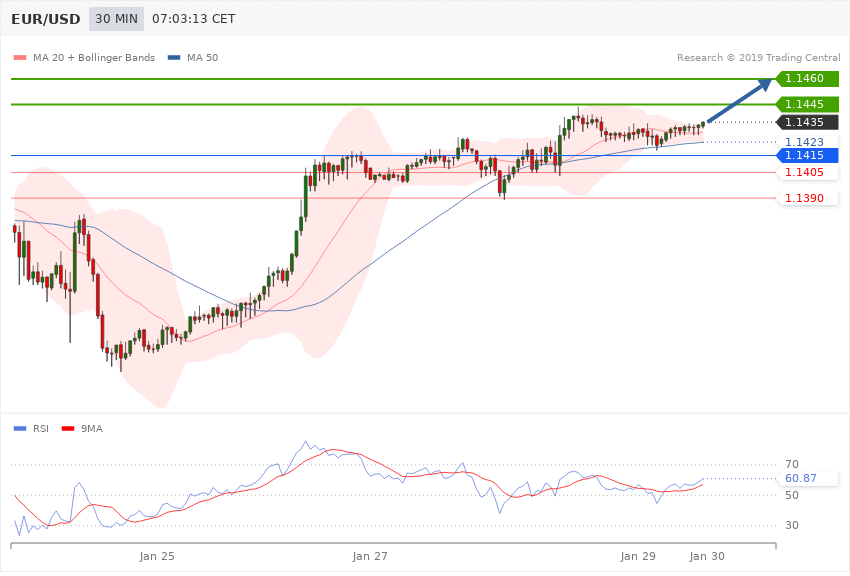Click the RSI legend label
This screenshot has width=850, height=576.
[41, 429]
